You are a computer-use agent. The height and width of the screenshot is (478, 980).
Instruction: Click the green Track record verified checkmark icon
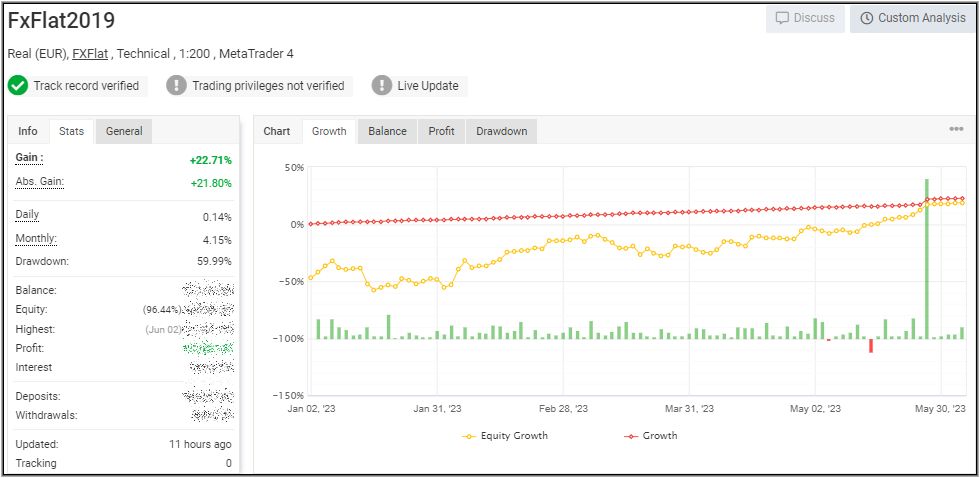(x=18, y=86)
